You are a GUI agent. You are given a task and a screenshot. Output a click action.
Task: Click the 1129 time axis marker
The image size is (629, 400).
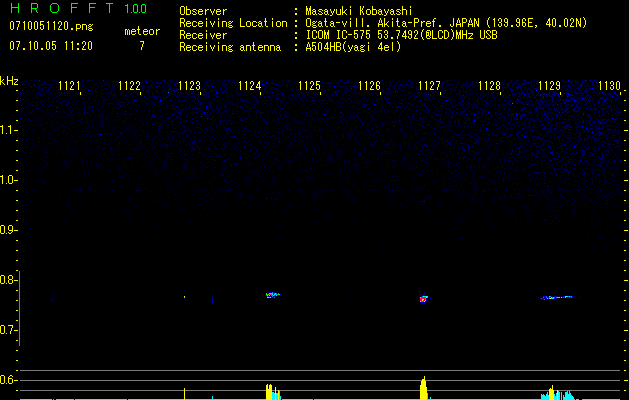[549, 86]
